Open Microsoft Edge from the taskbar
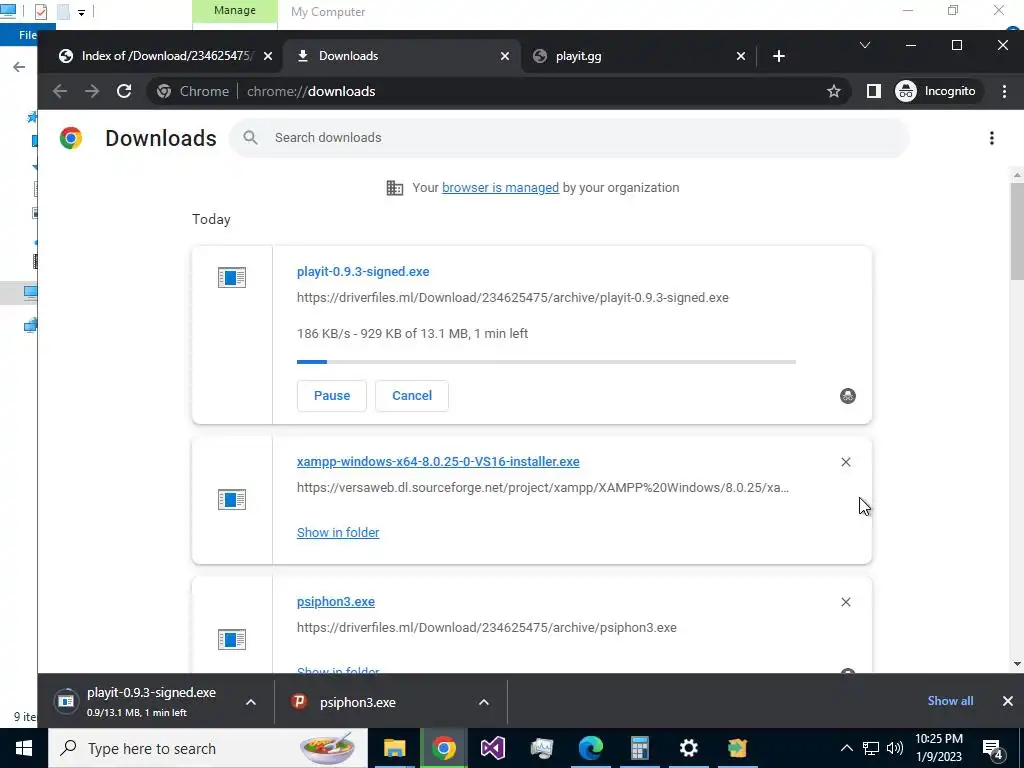This screenshot has height=768, width=1024. pyautogui.click(x=590, y=748)
